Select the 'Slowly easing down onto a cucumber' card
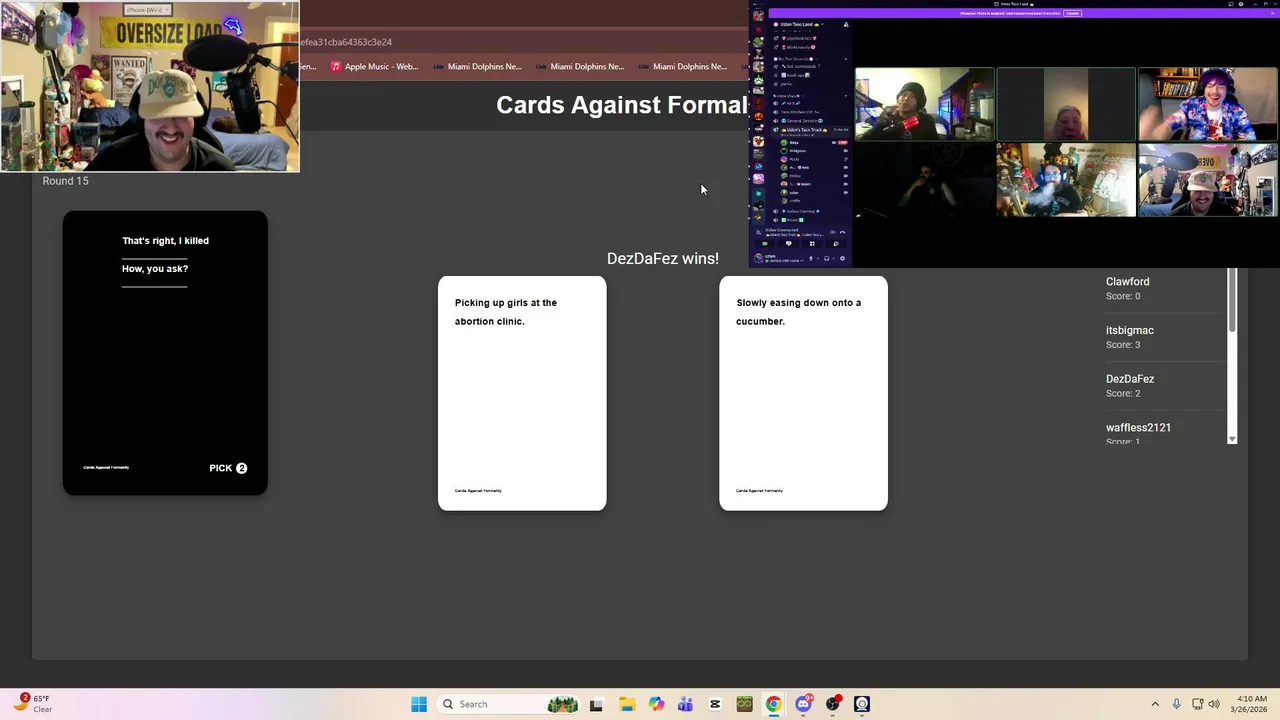Image resolution: width=1280 pixels, height=720 pixels. [x=803, y=393]
